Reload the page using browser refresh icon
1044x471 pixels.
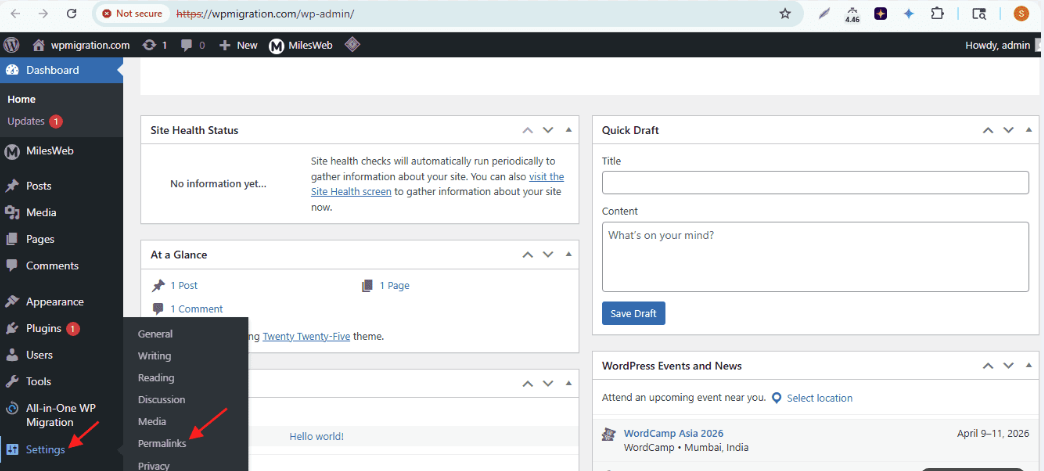pos(71,14)
